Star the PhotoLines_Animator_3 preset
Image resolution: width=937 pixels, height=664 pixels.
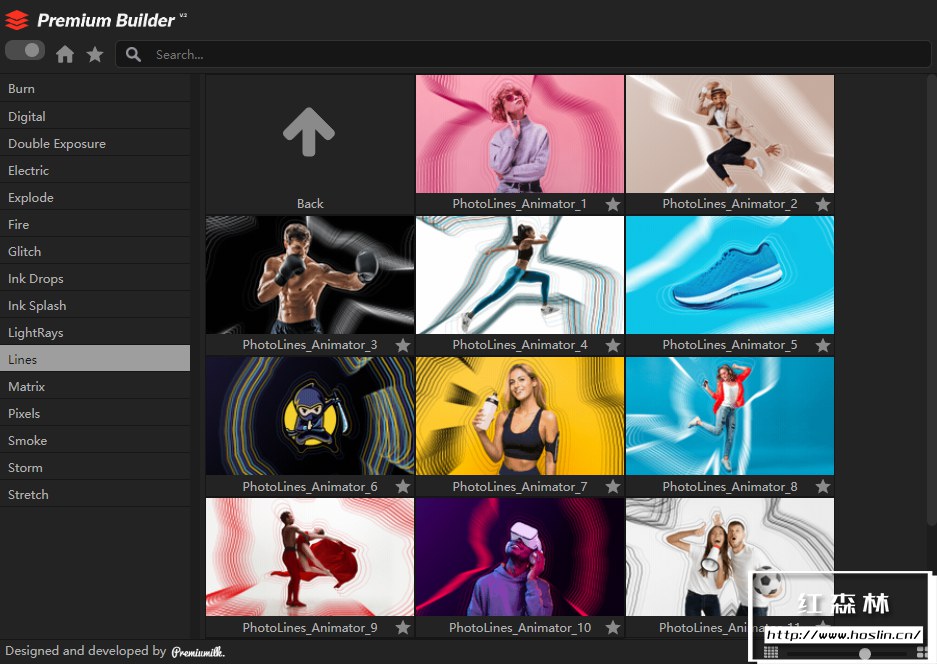click(x=403, y=345)
